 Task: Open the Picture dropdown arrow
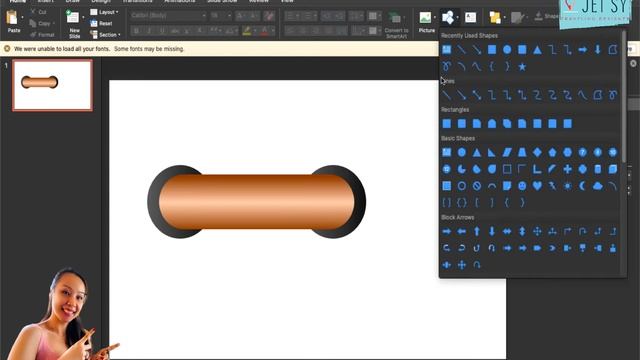pyautogui.click(x=435, y=18)
